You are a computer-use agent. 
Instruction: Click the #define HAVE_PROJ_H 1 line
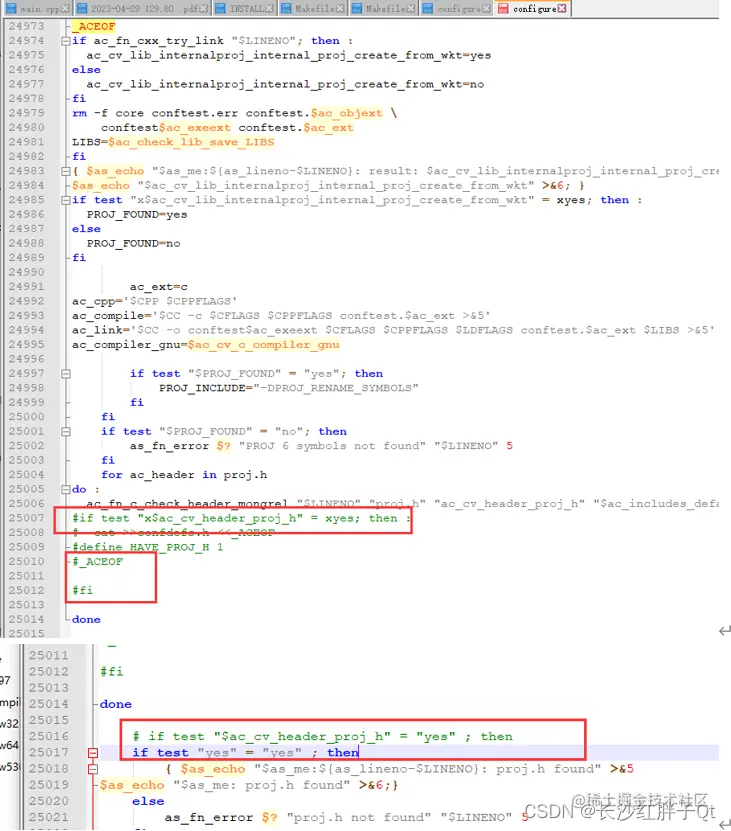(x=148, y=547)
